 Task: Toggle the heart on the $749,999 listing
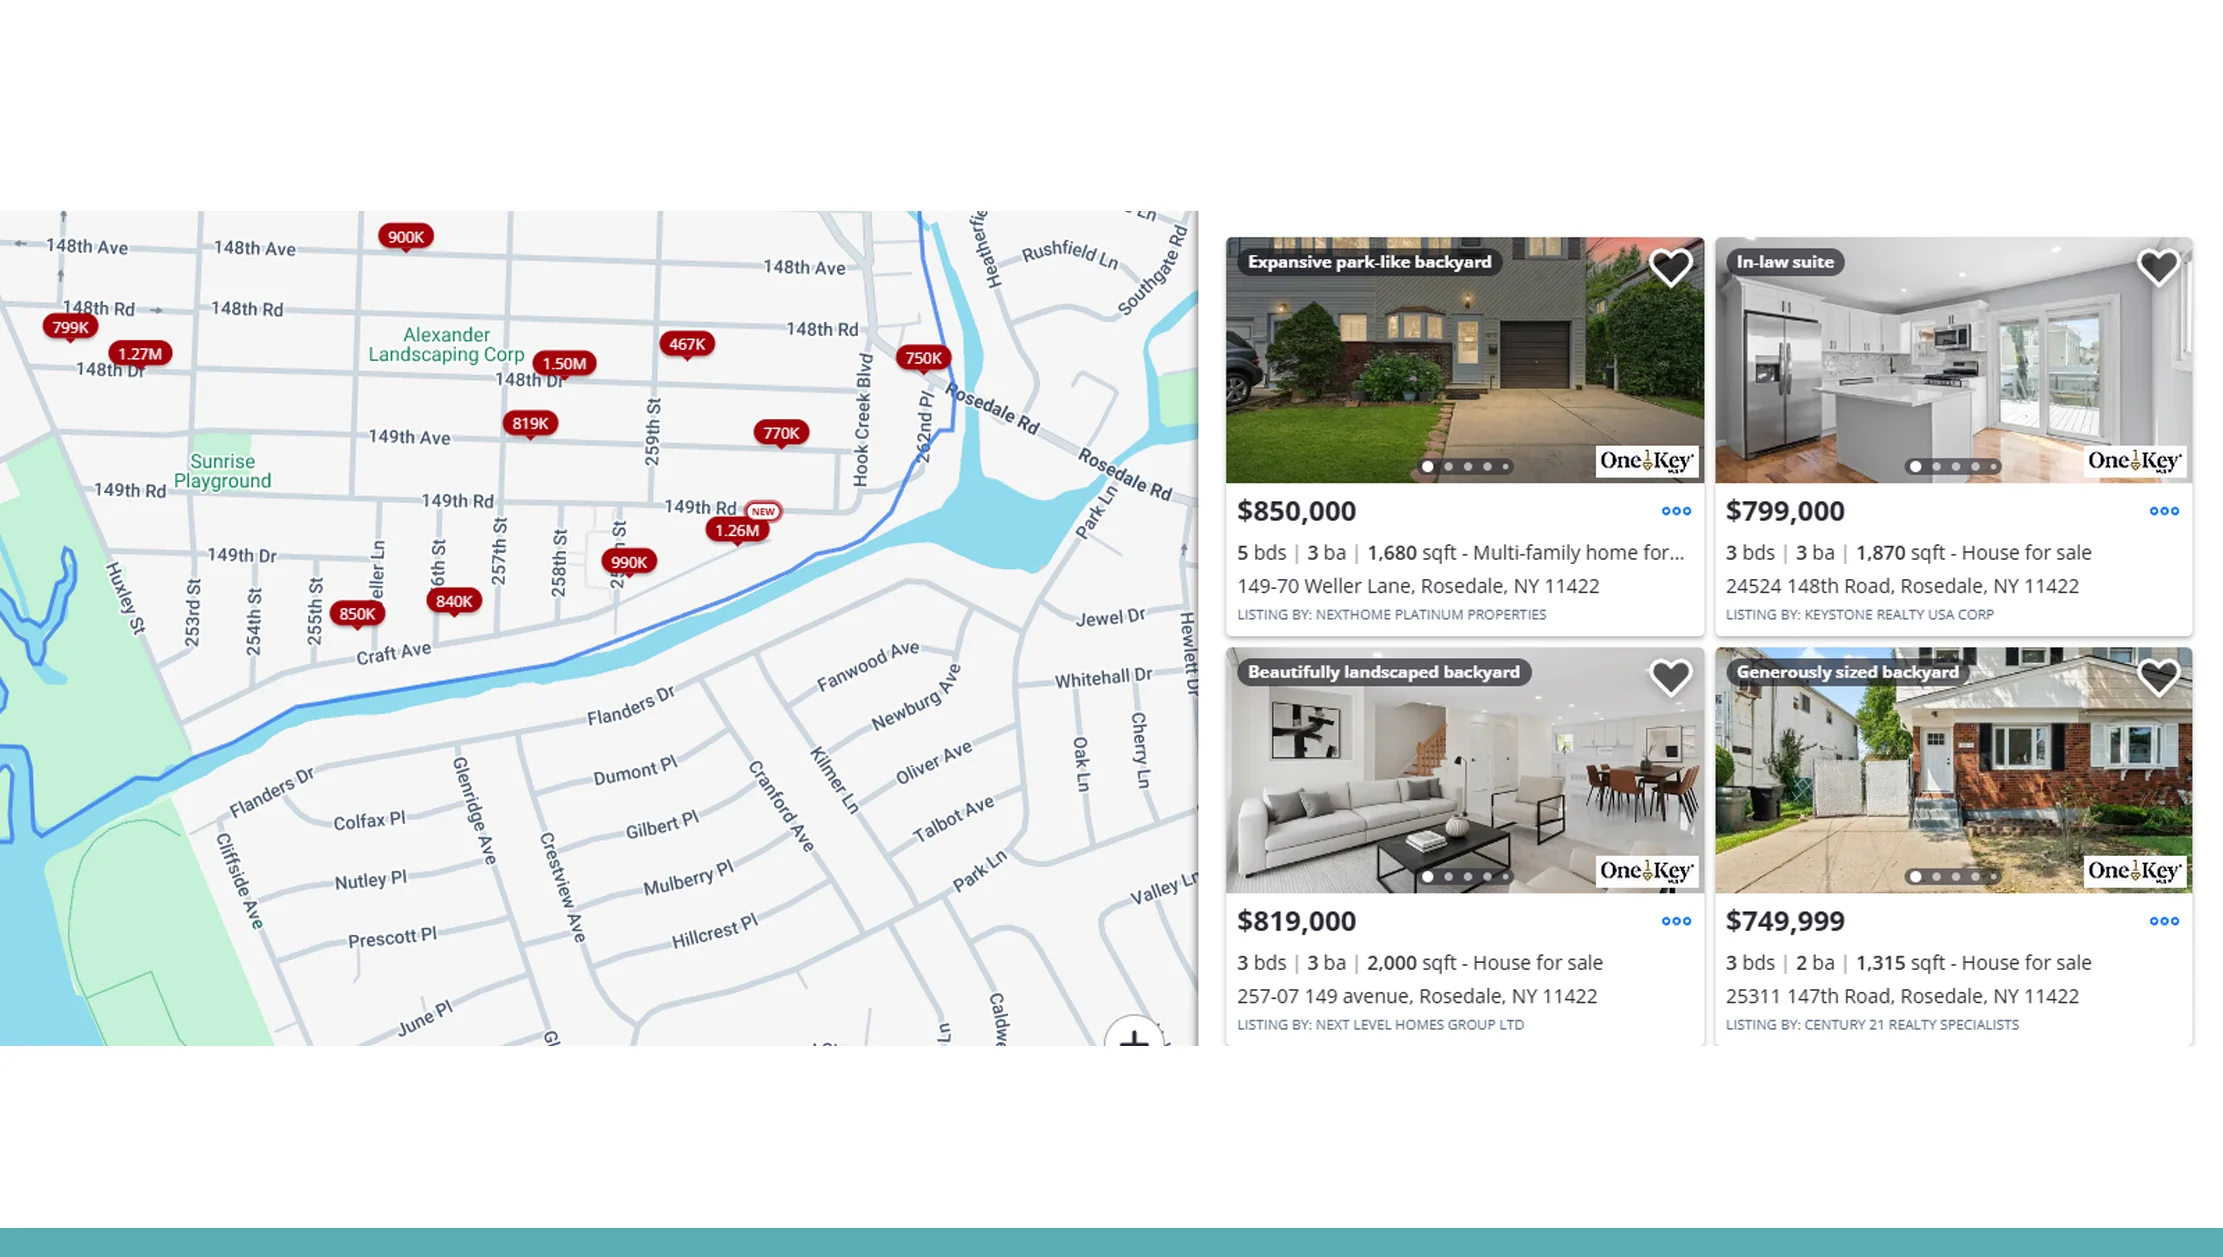coord(2159,676)
